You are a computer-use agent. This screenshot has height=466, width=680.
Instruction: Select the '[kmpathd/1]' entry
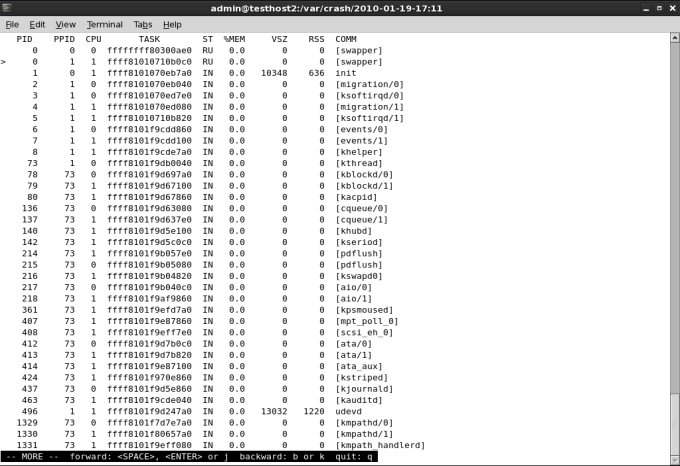click(x=364, y=433)
